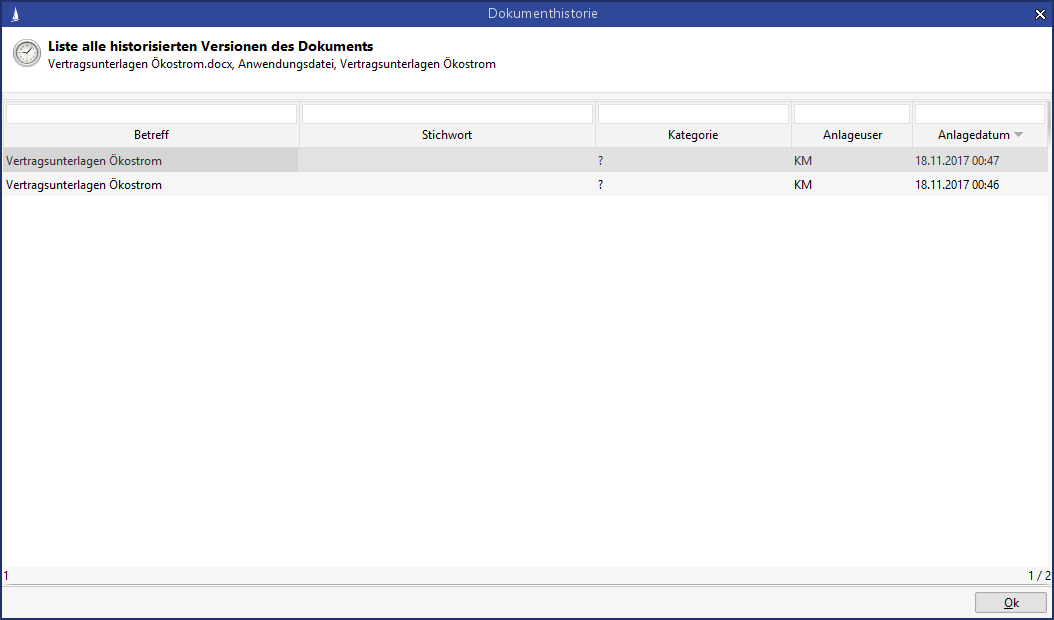Click the Betreff cell in first row

pyautogui.click(x=84, y=161)
